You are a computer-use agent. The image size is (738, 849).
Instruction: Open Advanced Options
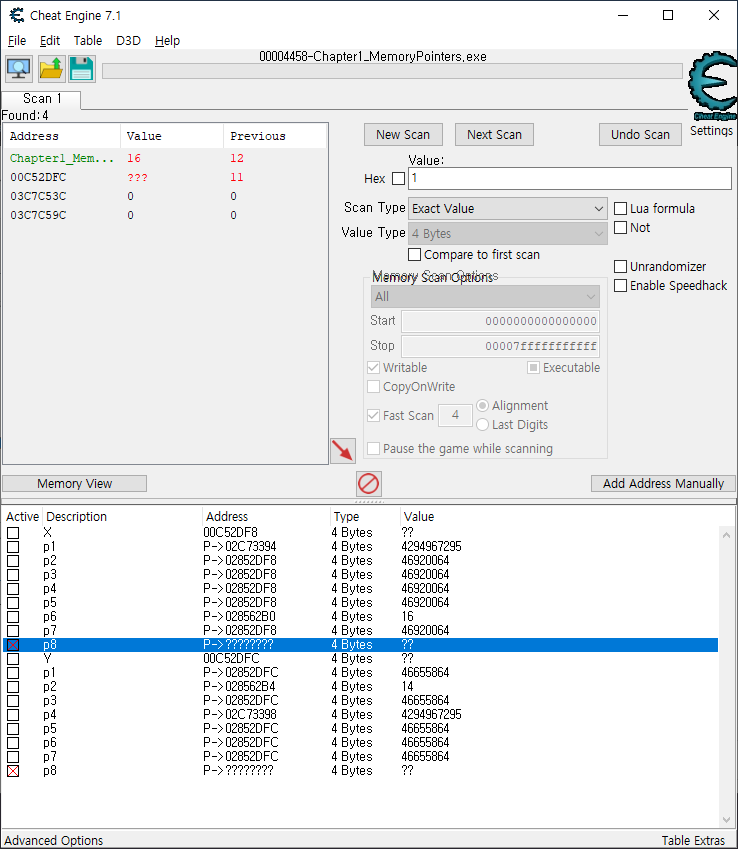[x=54, y=840]
